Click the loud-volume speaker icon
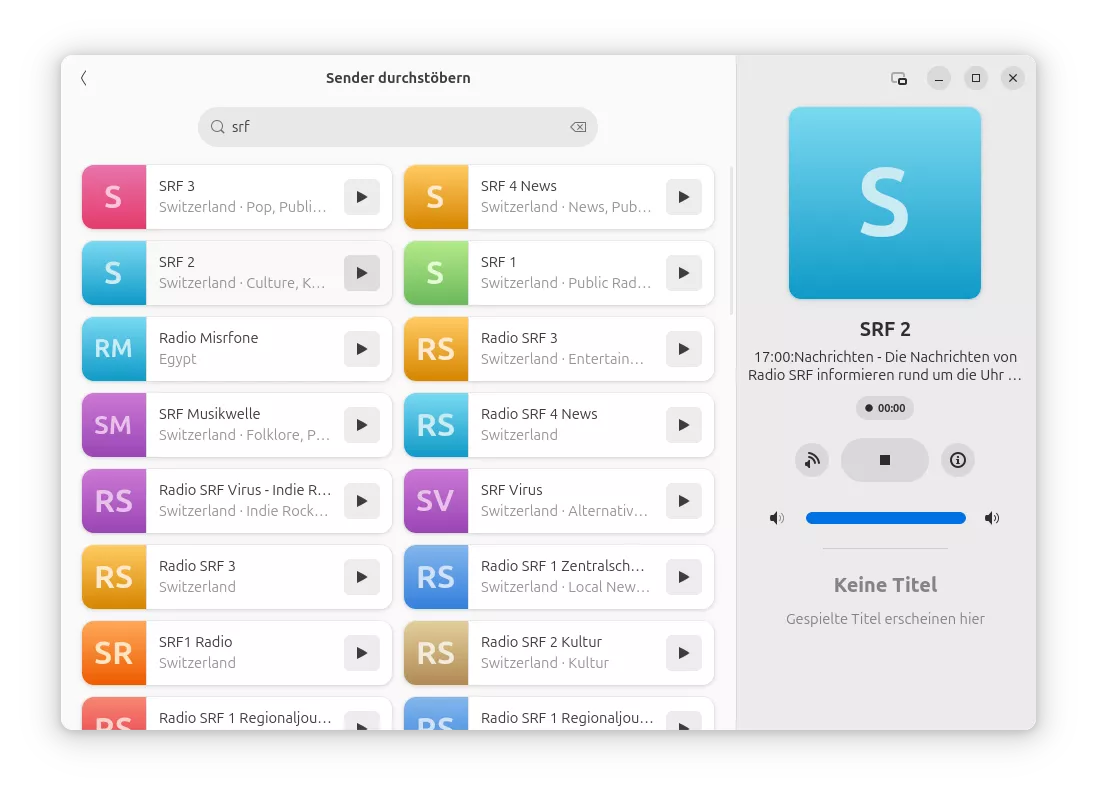The width and height of the screenshot is (1097, 797). click(992, 518)
